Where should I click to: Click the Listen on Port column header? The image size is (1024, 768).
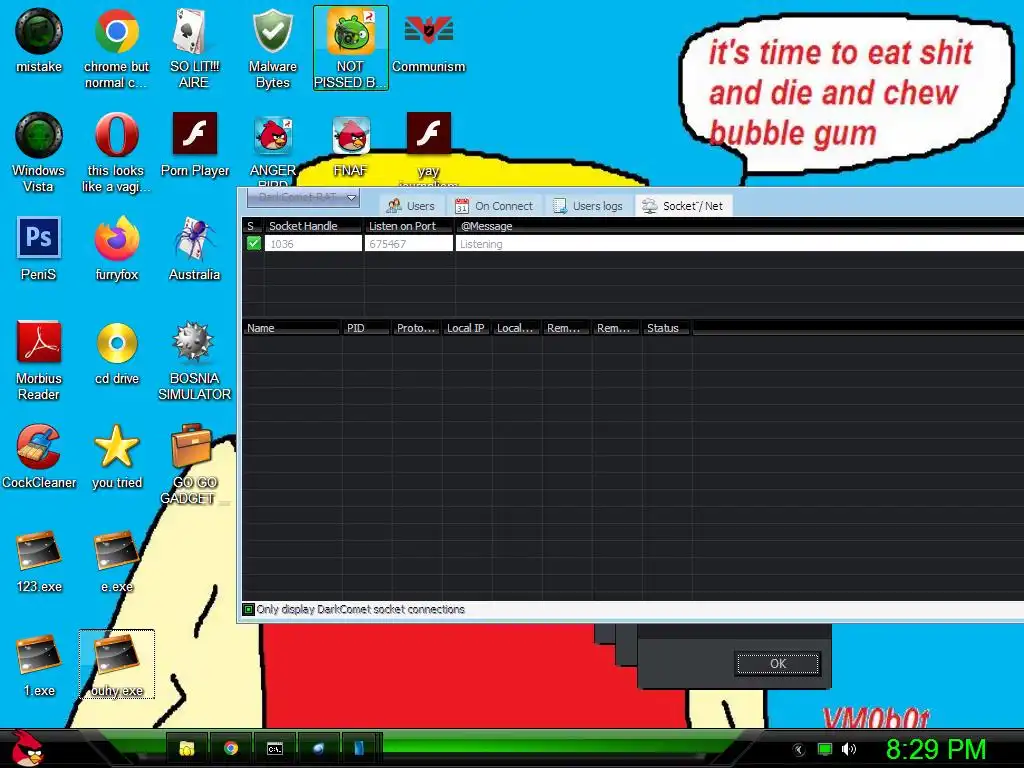pyautogui.click(x=408, y=226)
